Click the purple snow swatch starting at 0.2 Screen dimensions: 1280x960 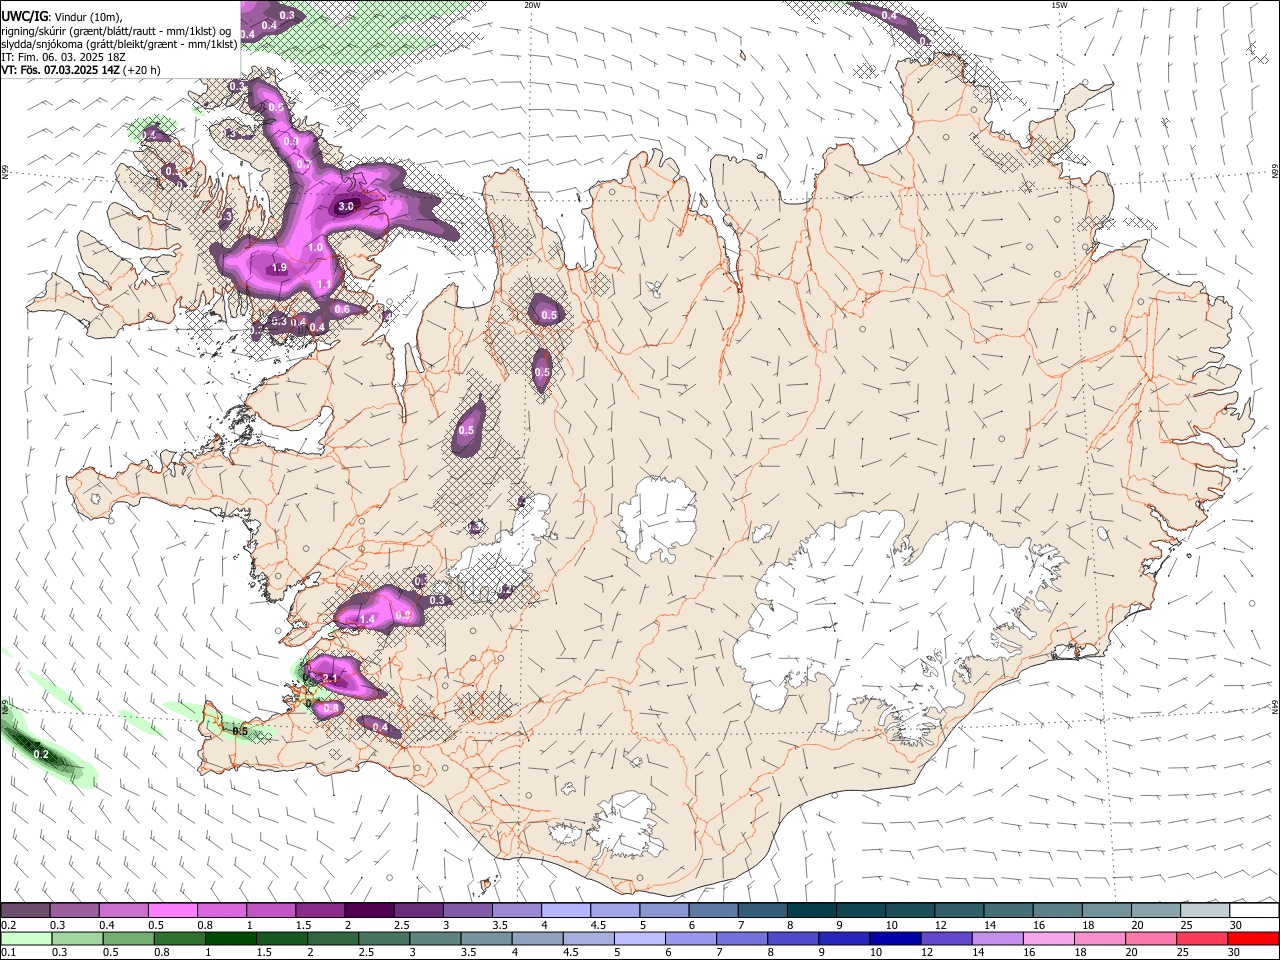(x=25, y=911)
